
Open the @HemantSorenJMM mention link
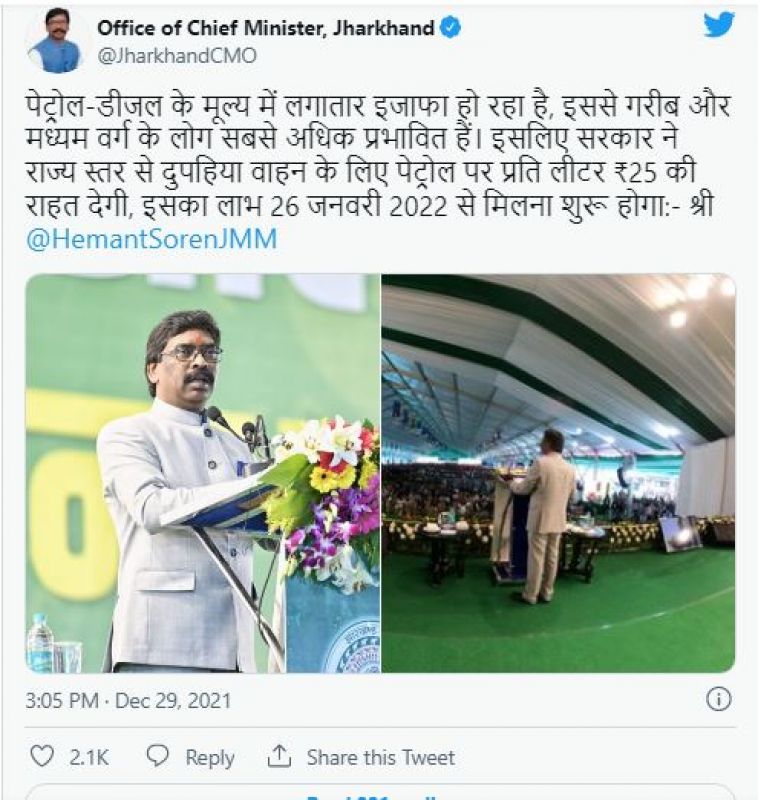click(151, 238)
